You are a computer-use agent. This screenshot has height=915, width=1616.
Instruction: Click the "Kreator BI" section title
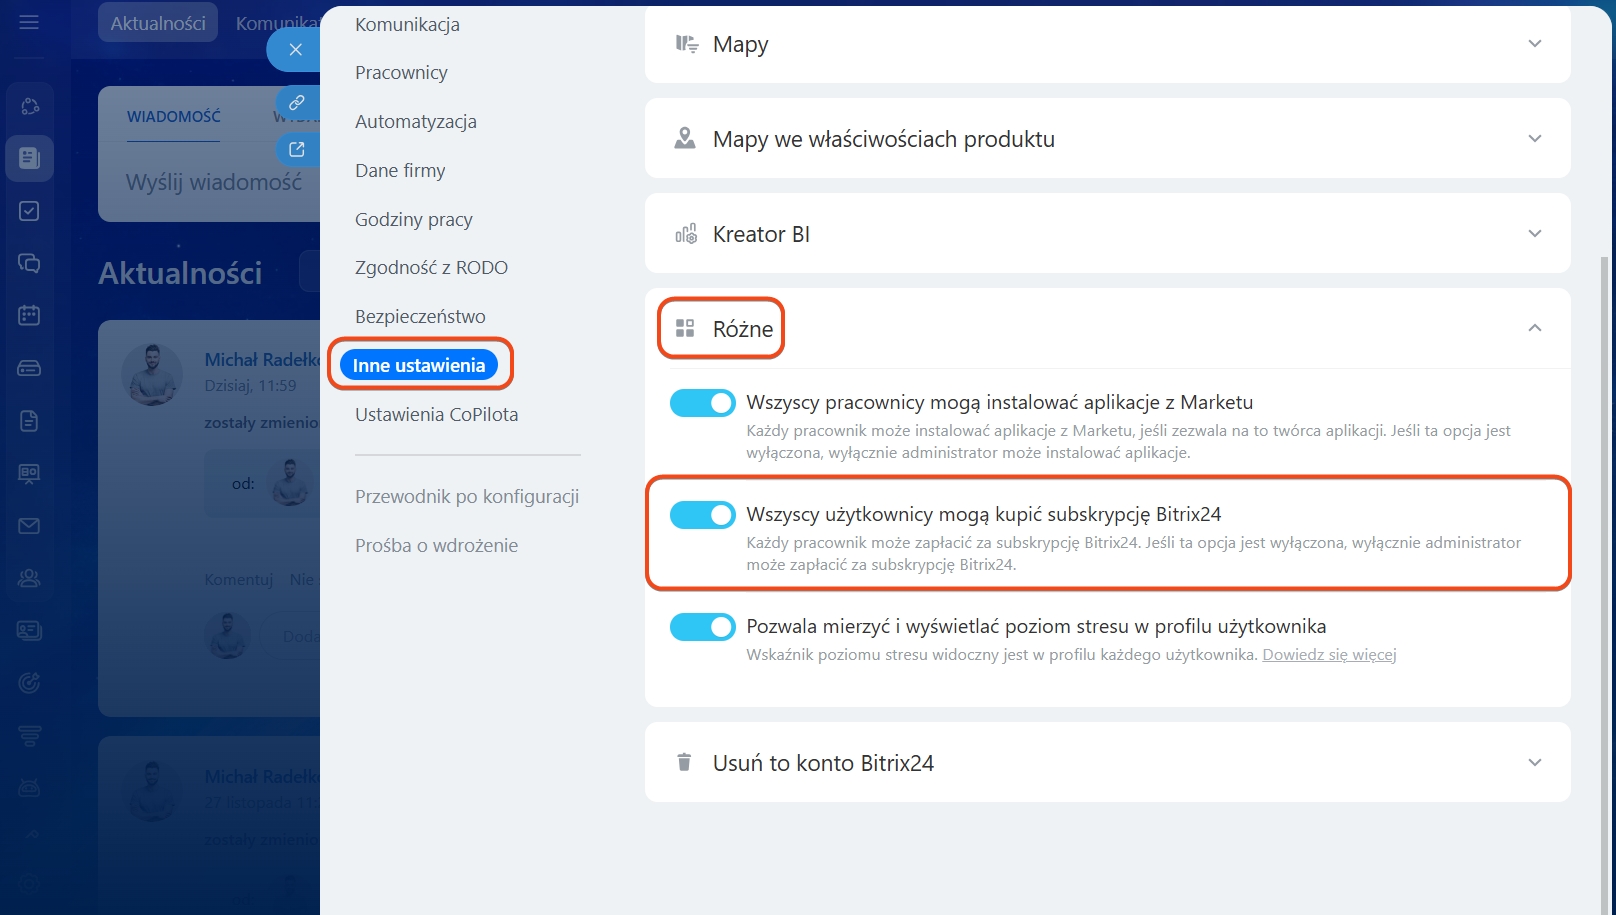click(x=761, y=234)
